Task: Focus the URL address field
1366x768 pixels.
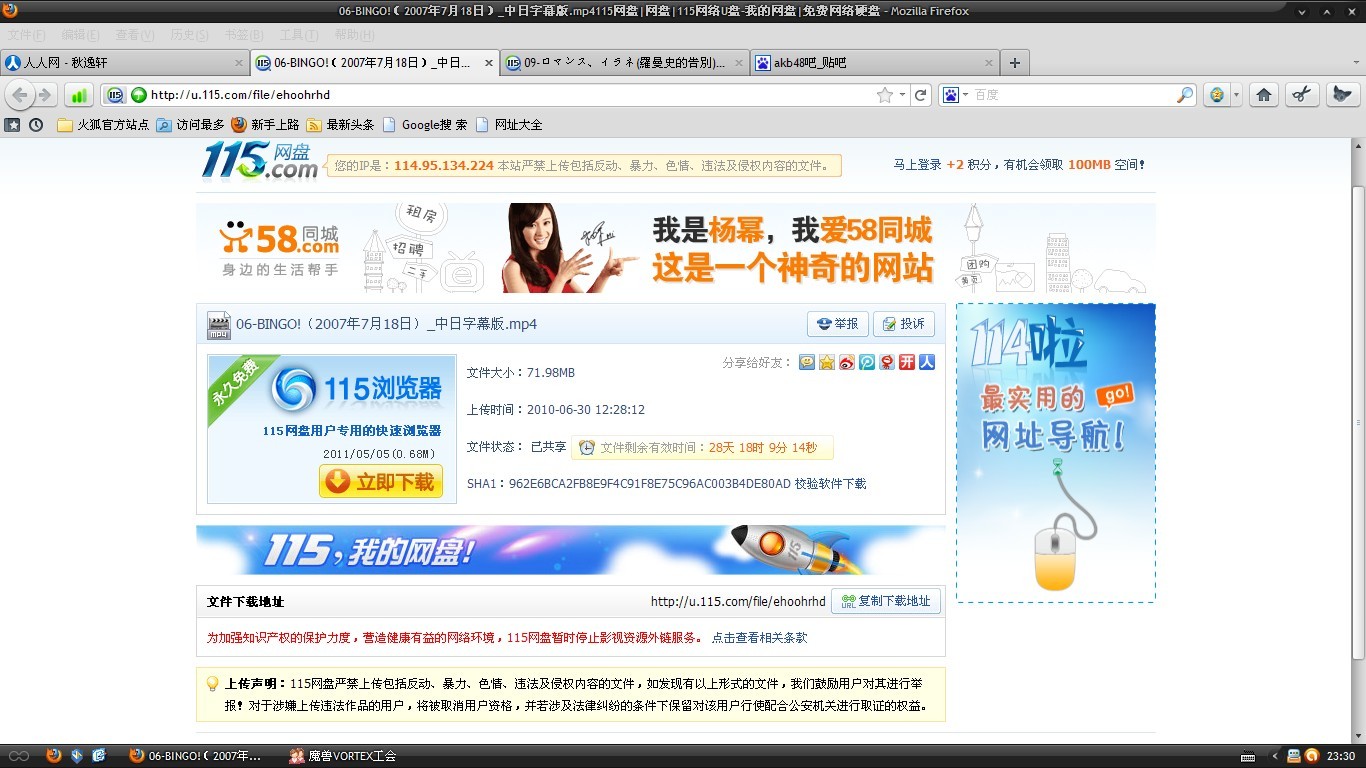Action: point(510,95)
